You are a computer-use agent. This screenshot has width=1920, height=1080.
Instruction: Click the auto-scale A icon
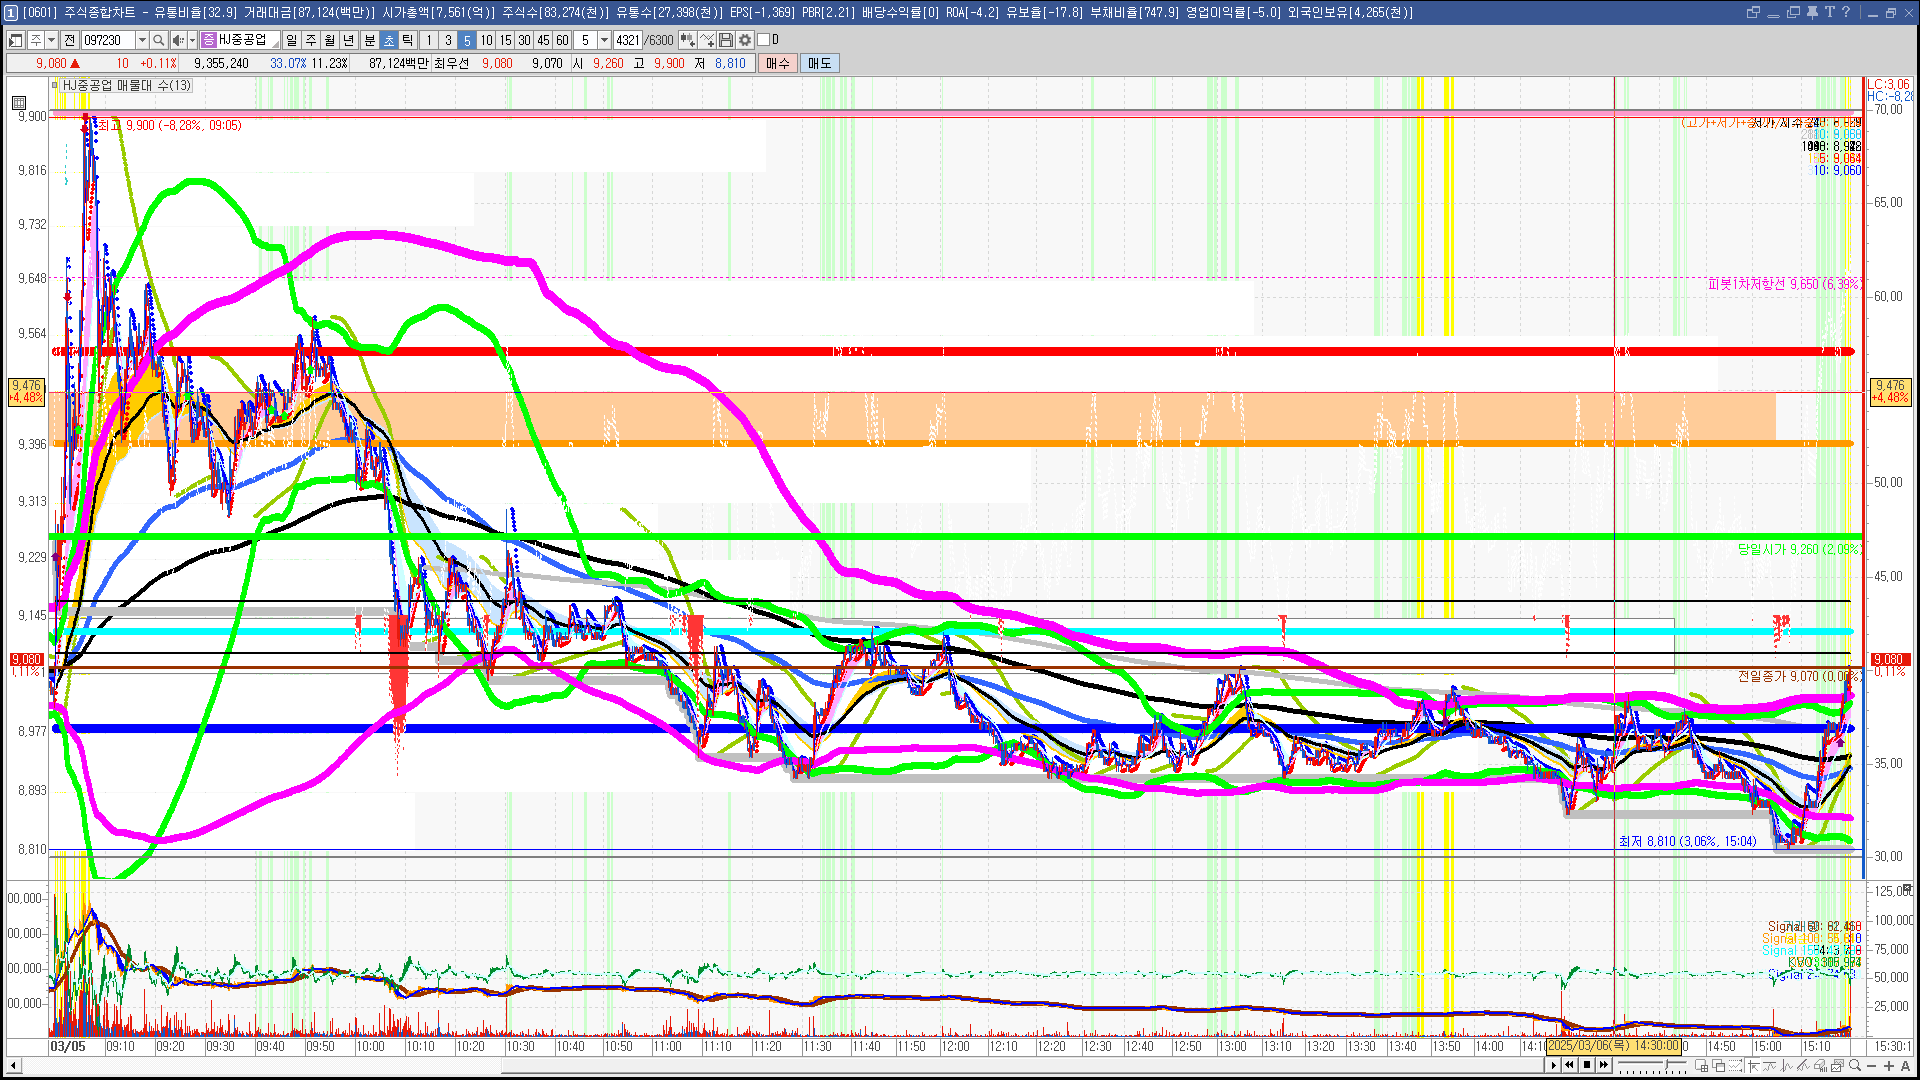(x=1905, y=1066)
